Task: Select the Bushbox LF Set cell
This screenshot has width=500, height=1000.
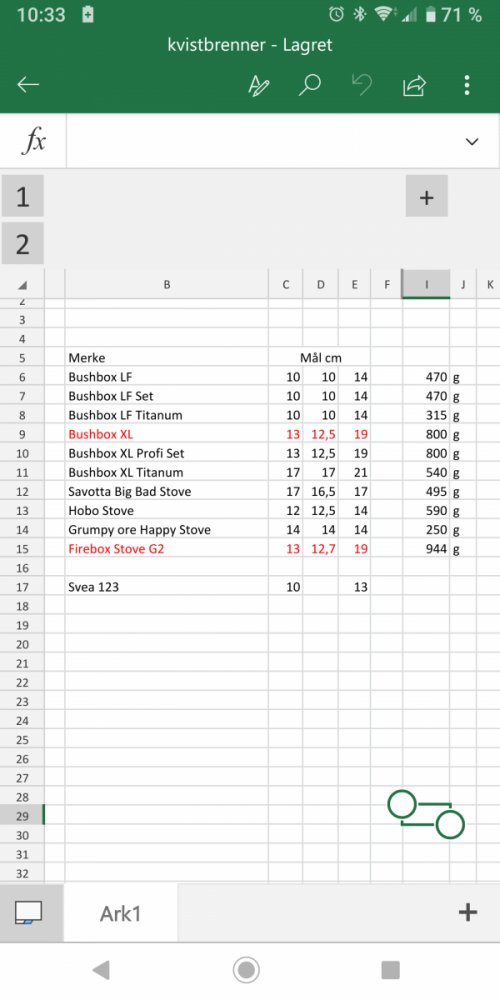Action: click(x=166, y=396)
